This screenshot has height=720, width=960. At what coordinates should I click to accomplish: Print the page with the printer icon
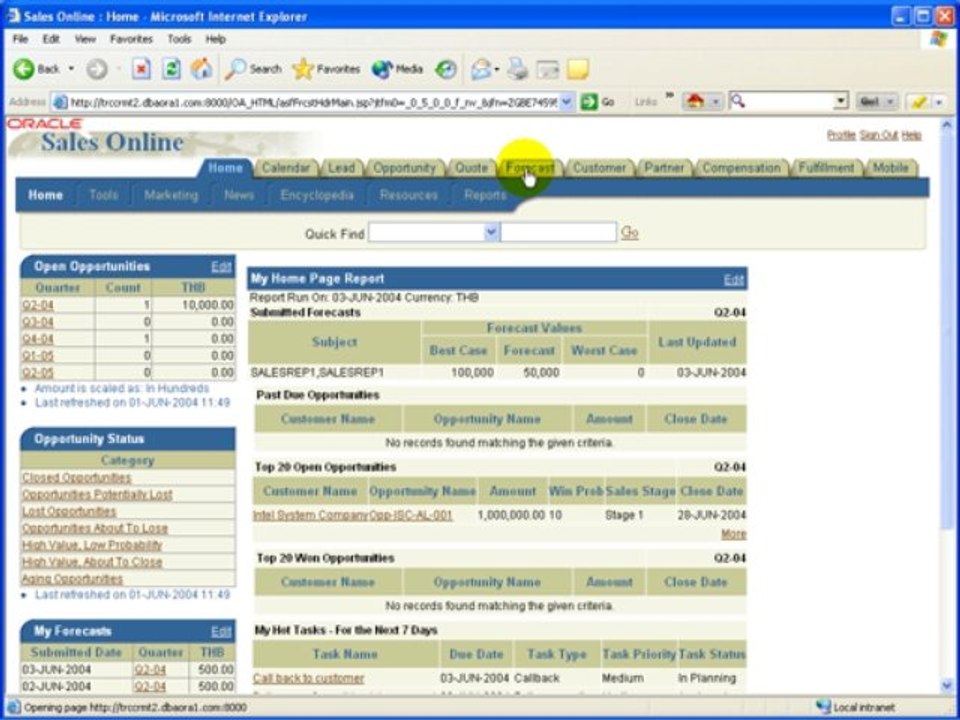click(518, 69)
